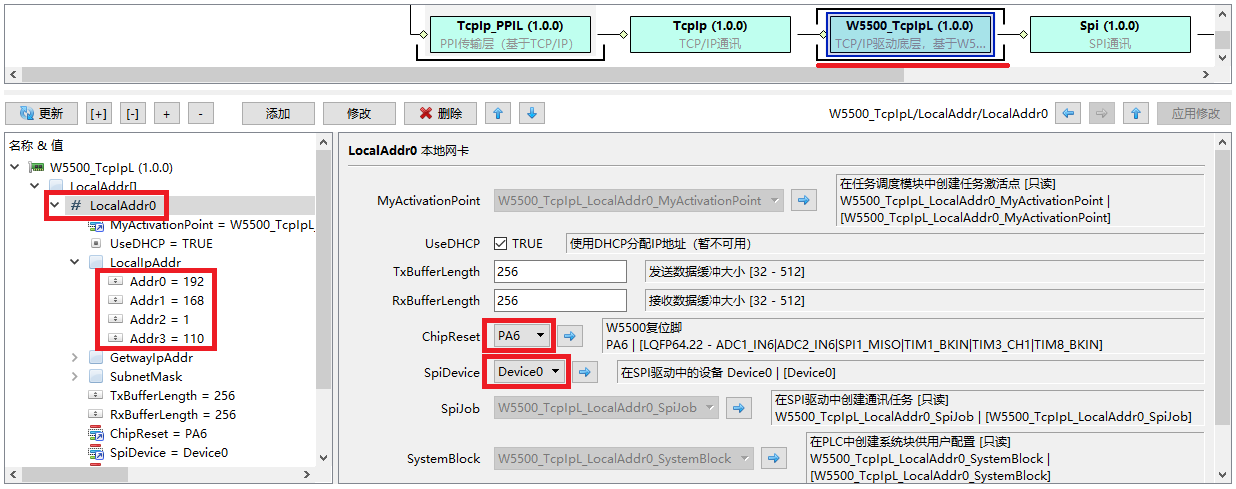Move item up with blue up arrow

498,114
